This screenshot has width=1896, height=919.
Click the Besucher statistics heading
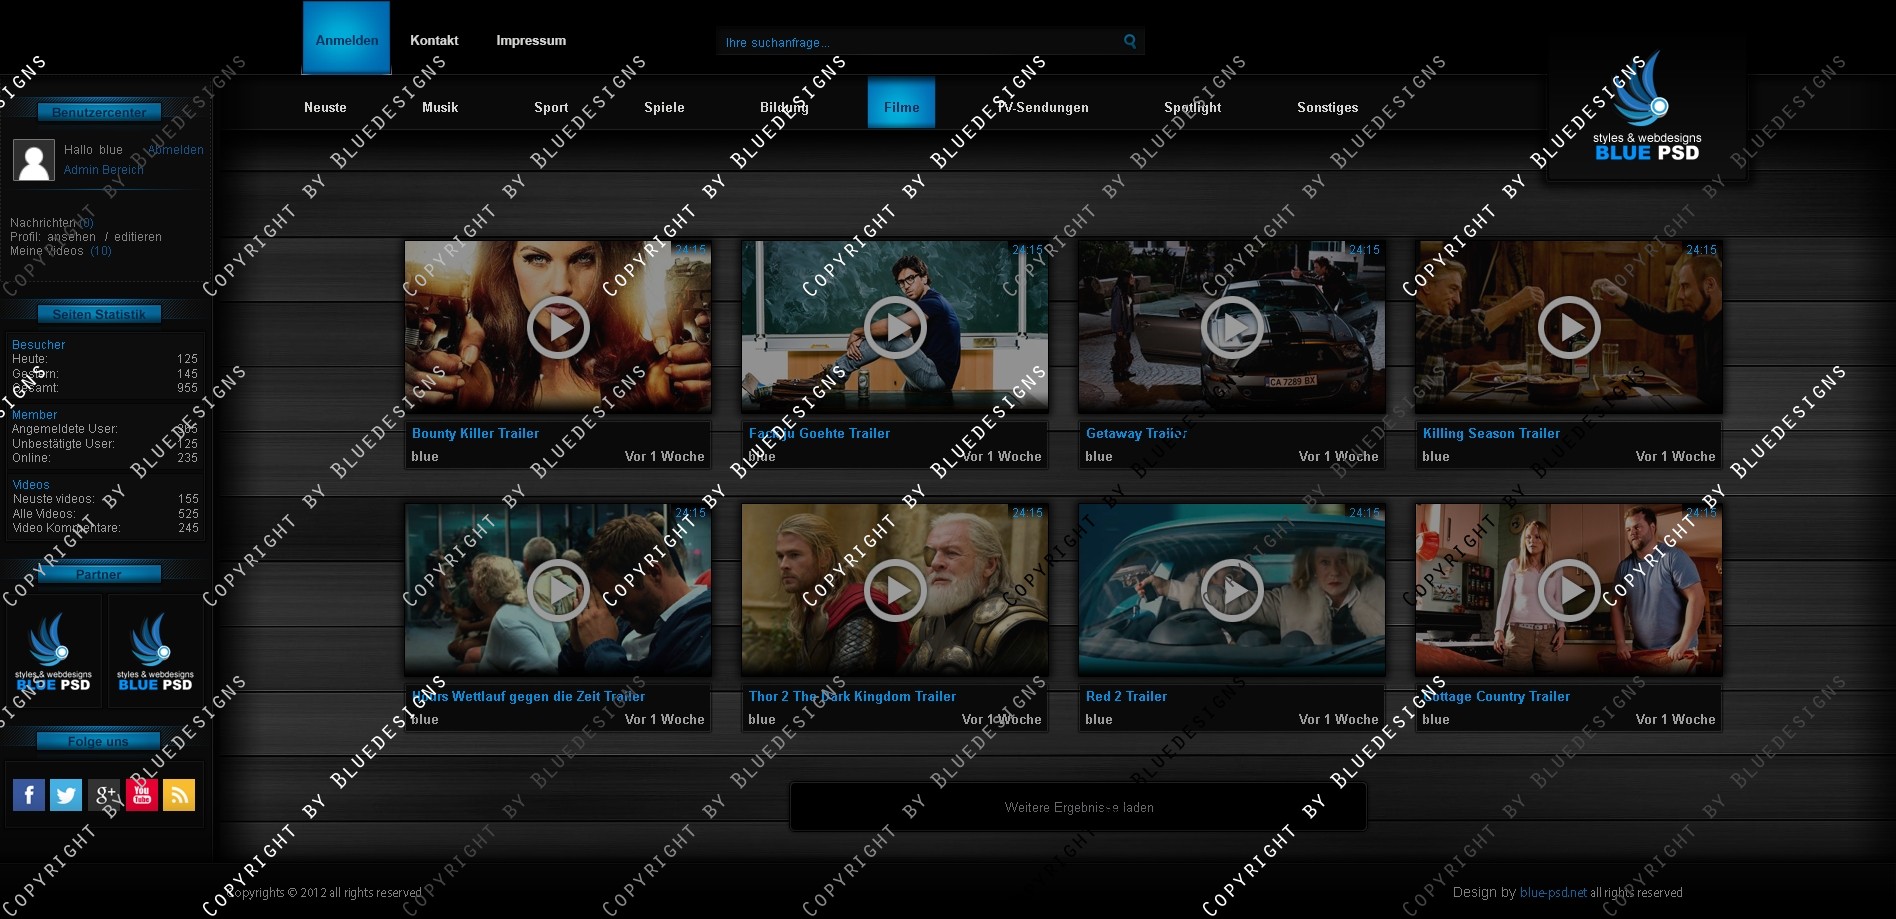point(38,345)
